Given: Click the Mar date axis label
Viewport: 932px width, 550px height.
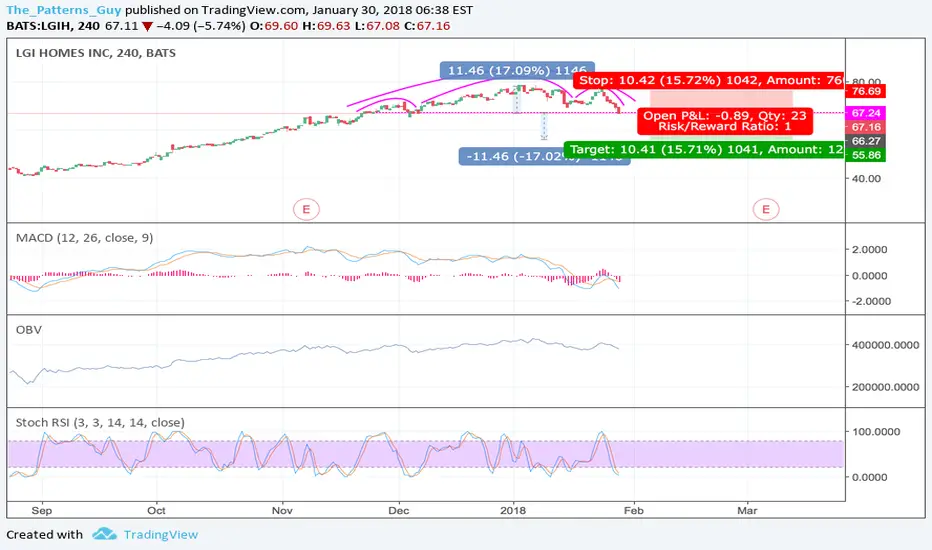Looking at the screenshot, I should click(x=747, y=510).
